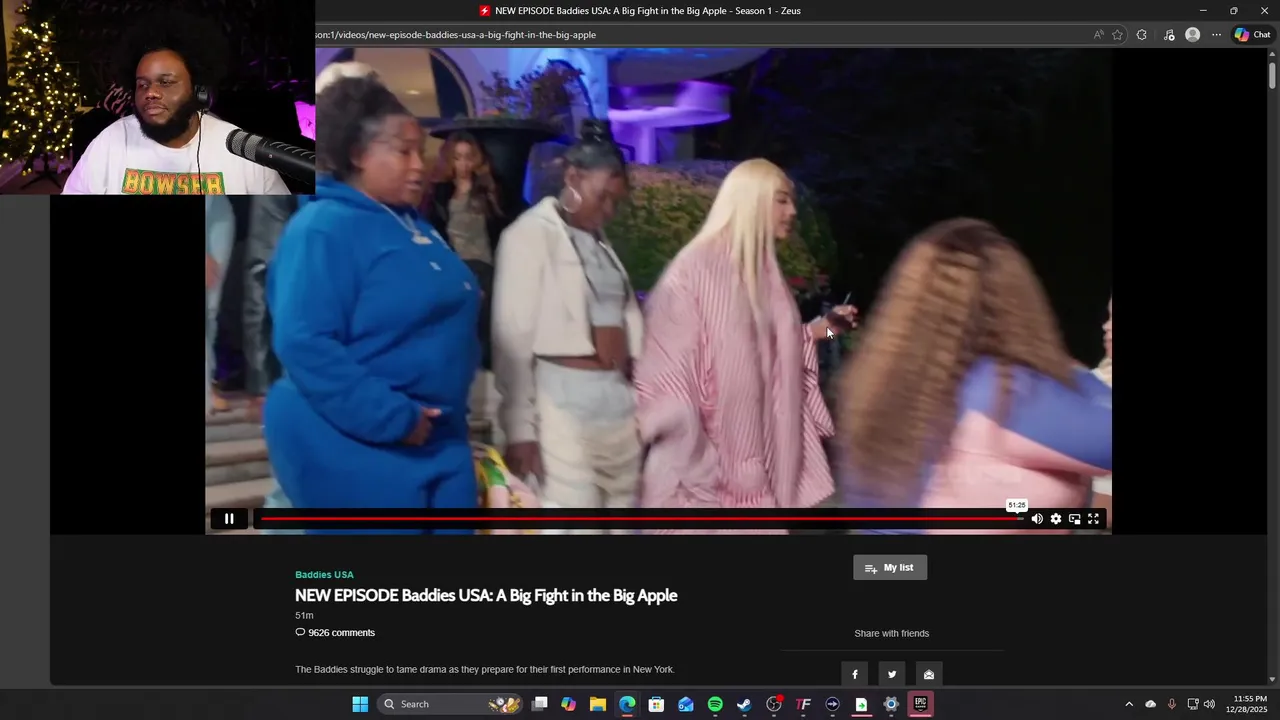This screenshot has width=1280, height=720.
Task: Open File Explorer from the taskbar
Action: (x=598, y=704)
